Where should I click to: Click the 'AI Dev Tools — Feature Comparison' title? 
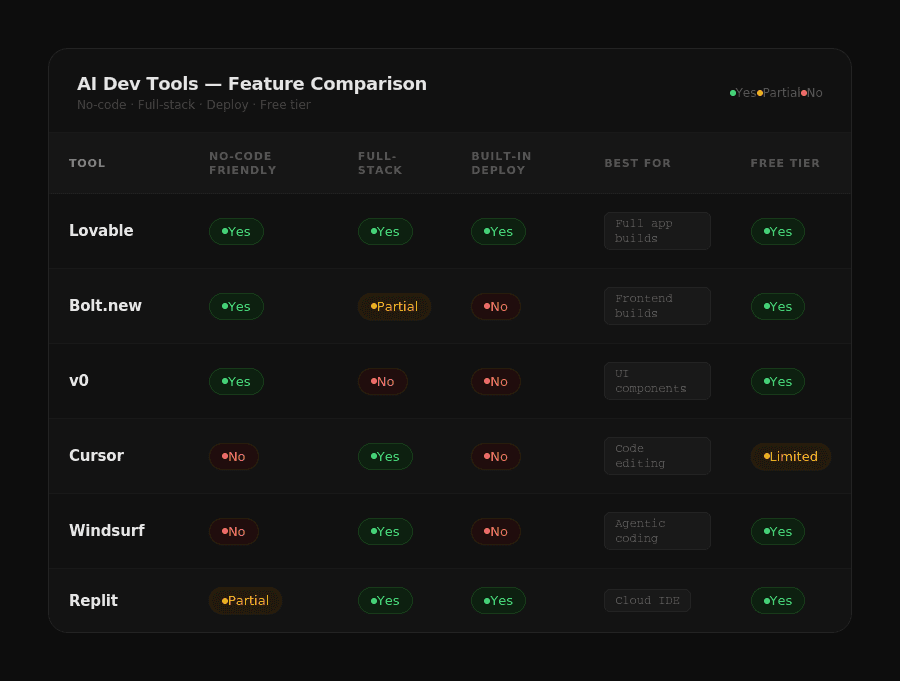pyautogui.click(x=252, y=84)
